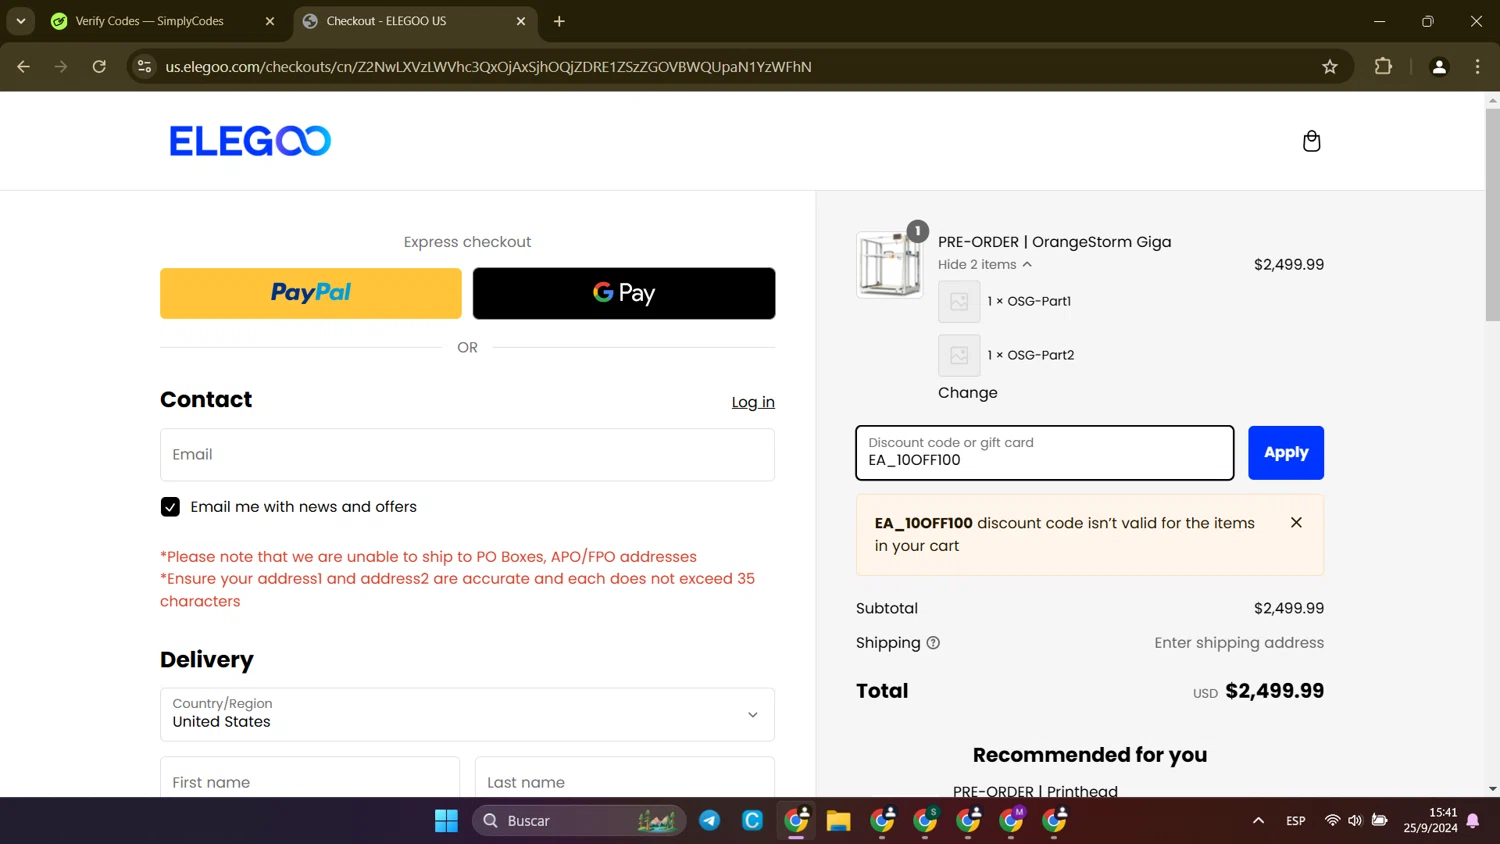
Task: Pay with the PayPal express button
Action: pos(311,293)
